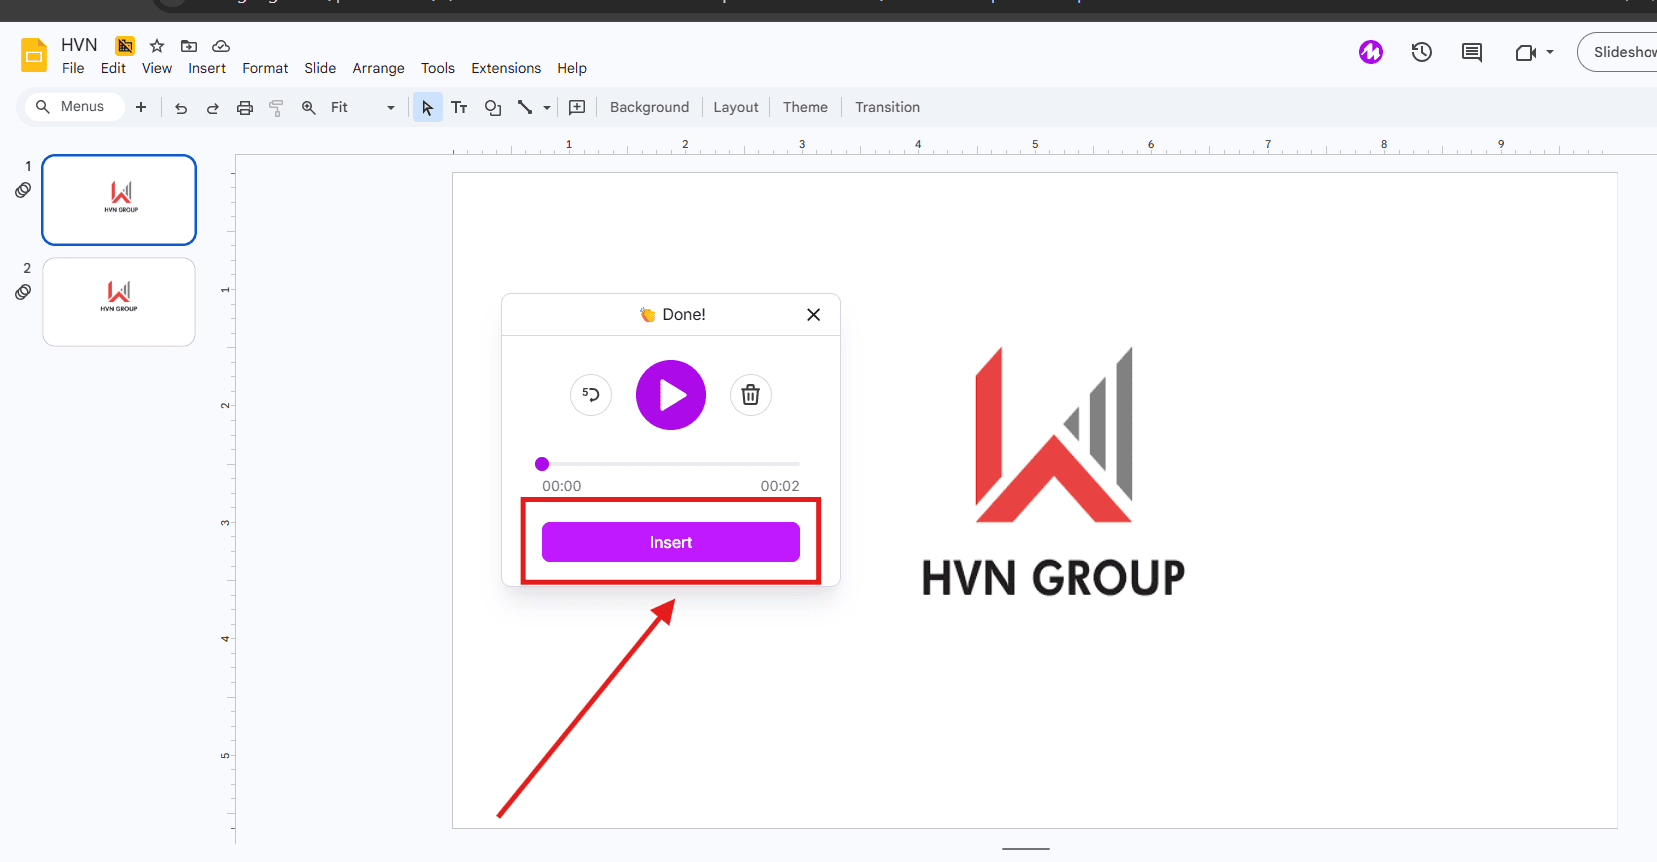1657x862 pixels.
Task: Redo the last action
Action: click(x=213, y=108)
